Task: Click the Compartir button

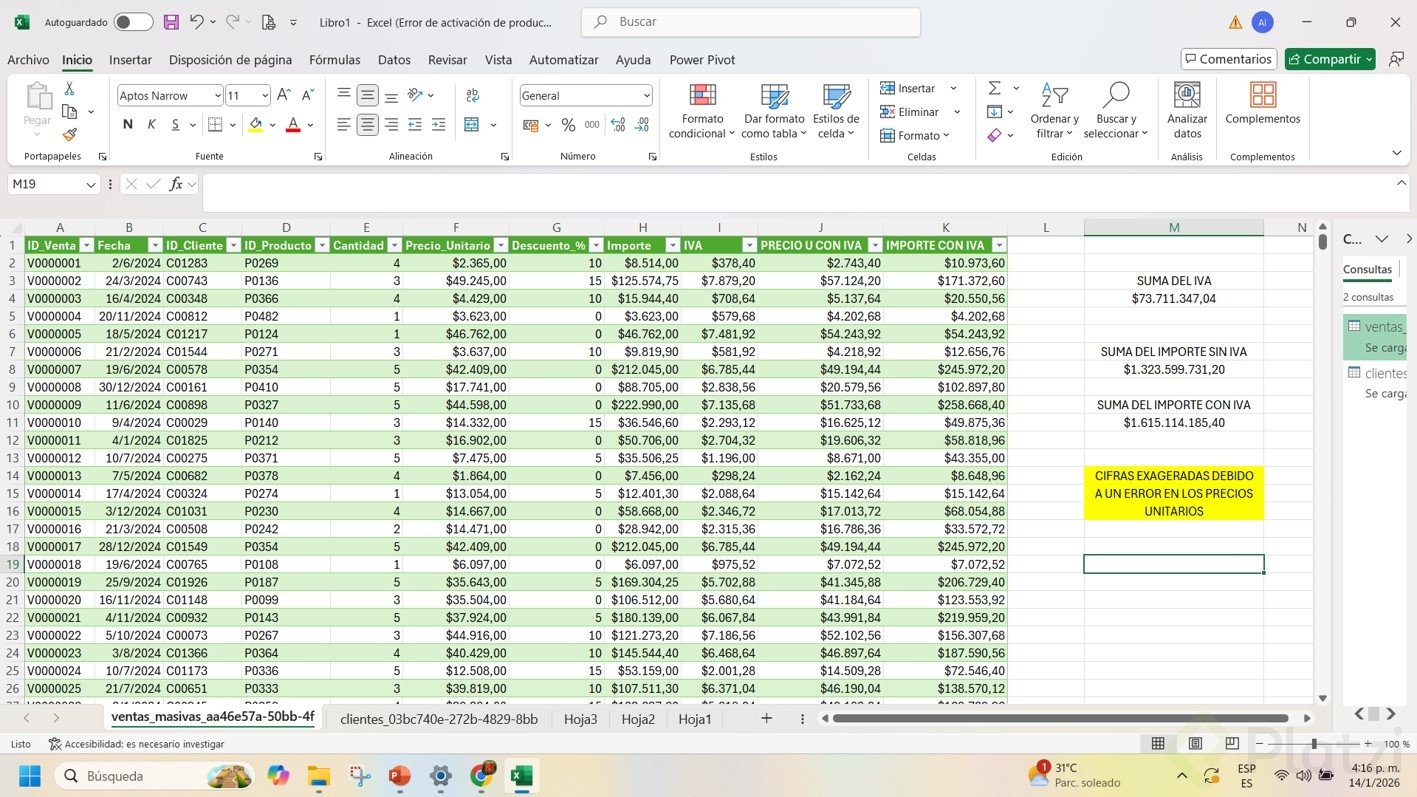Action: coord(1329,59)
